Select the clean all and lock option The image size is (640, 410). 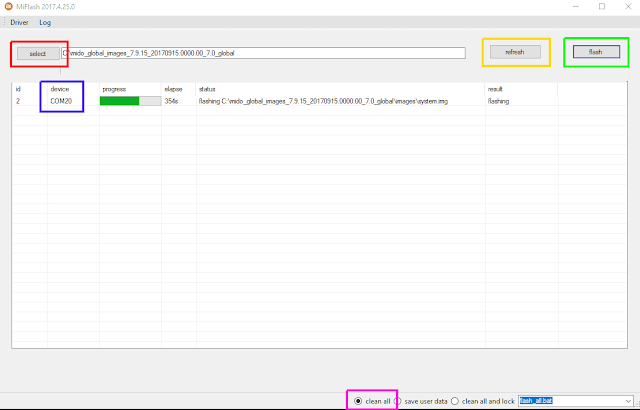click(x=483, y=401)
